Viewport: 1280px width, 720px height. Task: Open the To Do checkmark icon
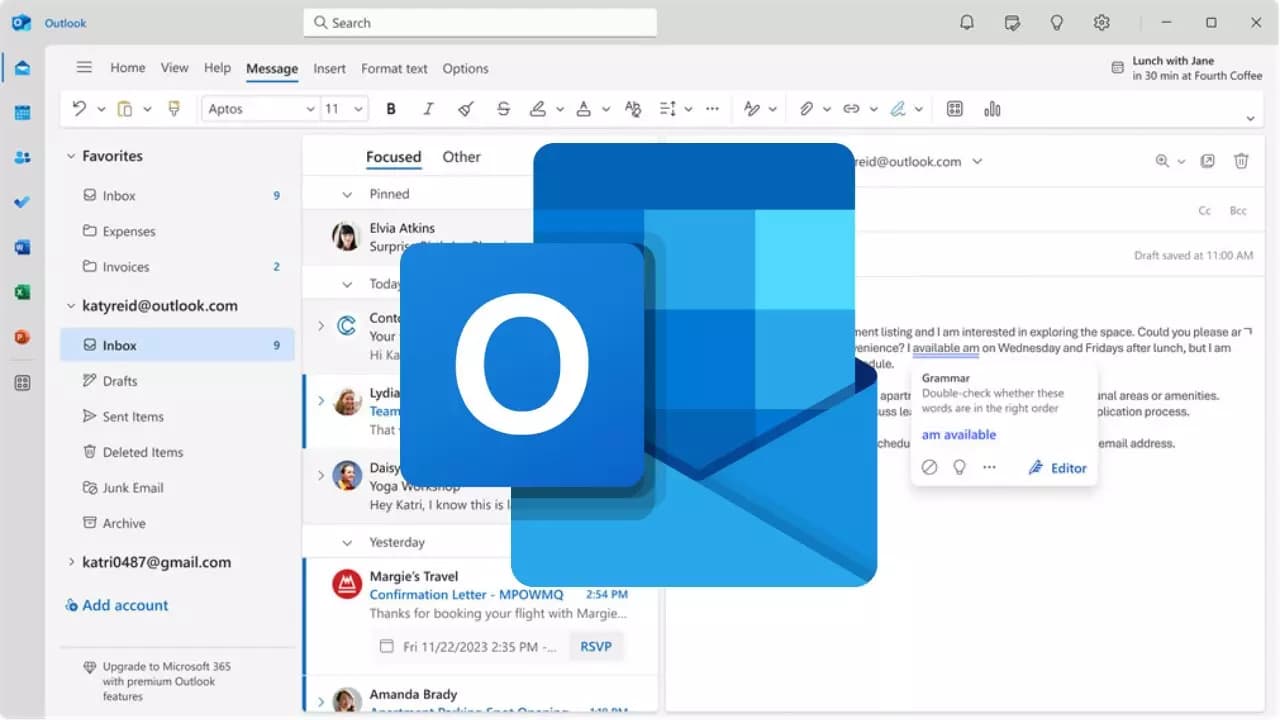pos(22,202)
